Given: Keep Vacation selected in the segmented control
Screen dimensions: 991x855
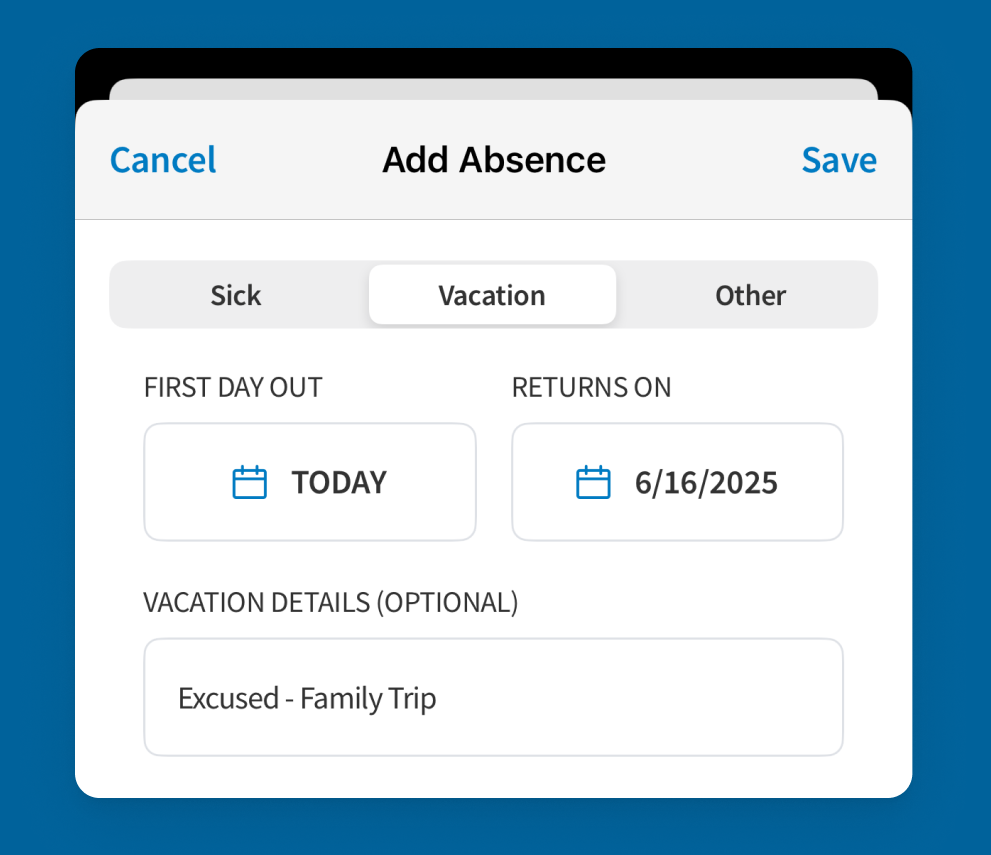Looking at the screenshot, I should [491, 295].
